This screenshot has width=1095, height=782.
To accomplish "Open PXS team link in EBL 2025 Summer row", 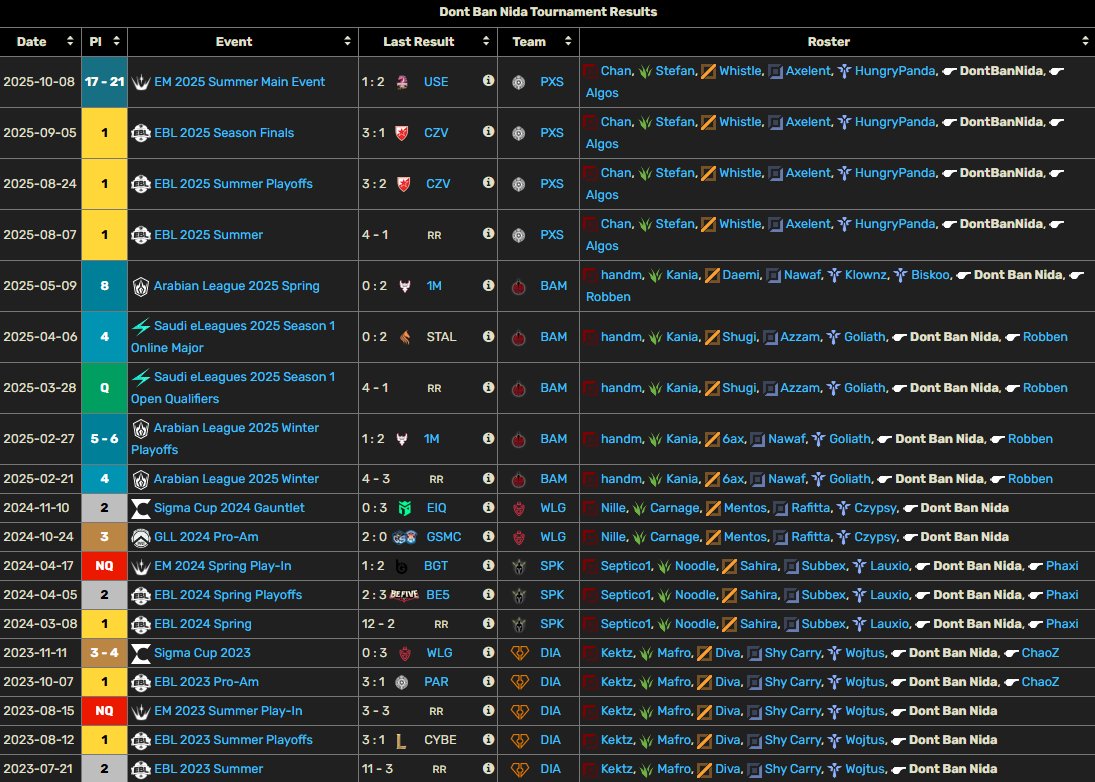I will [552, 235].
